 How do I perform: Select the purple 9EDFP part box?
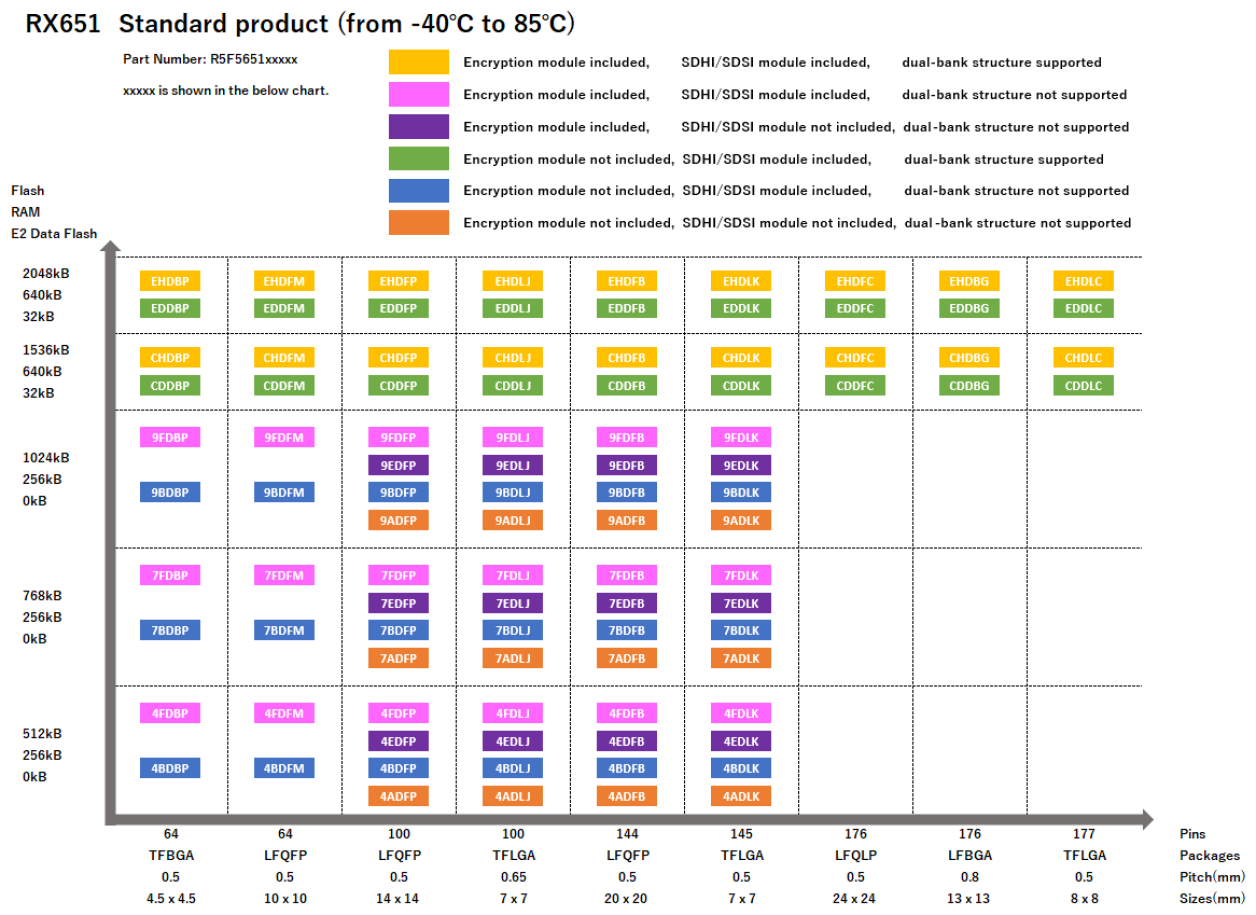(x=398, y=465)
